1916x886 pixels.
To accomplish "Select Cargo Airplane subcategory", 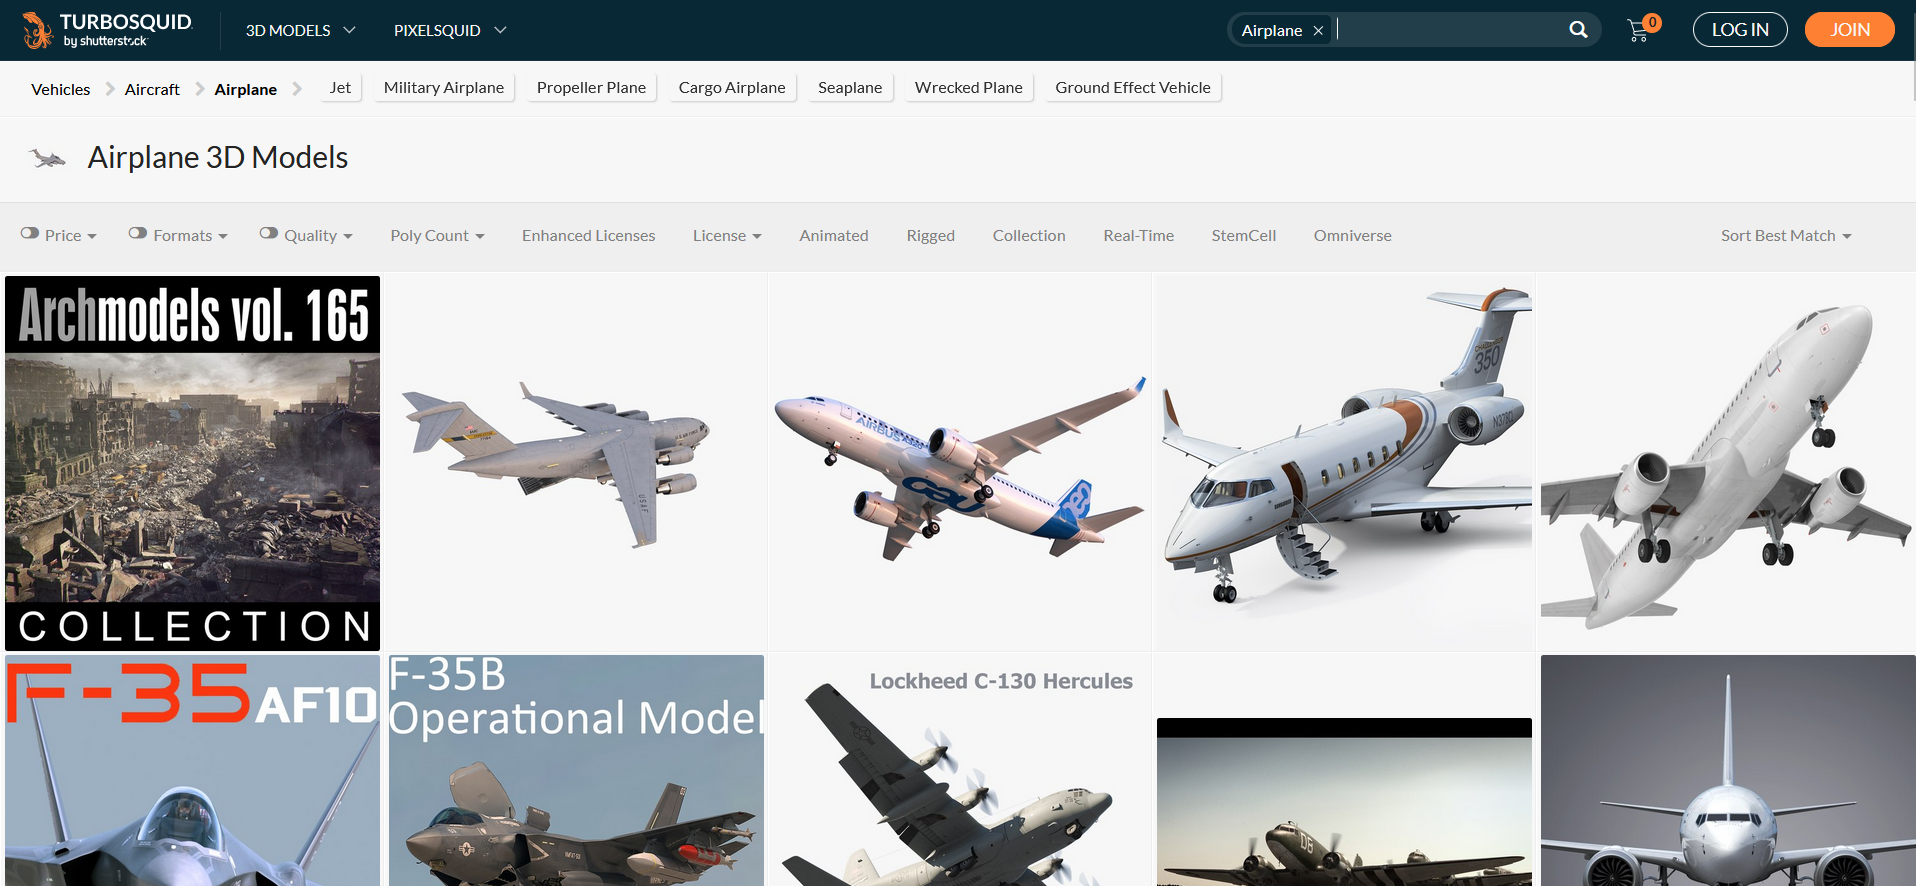I will (732, 88).
